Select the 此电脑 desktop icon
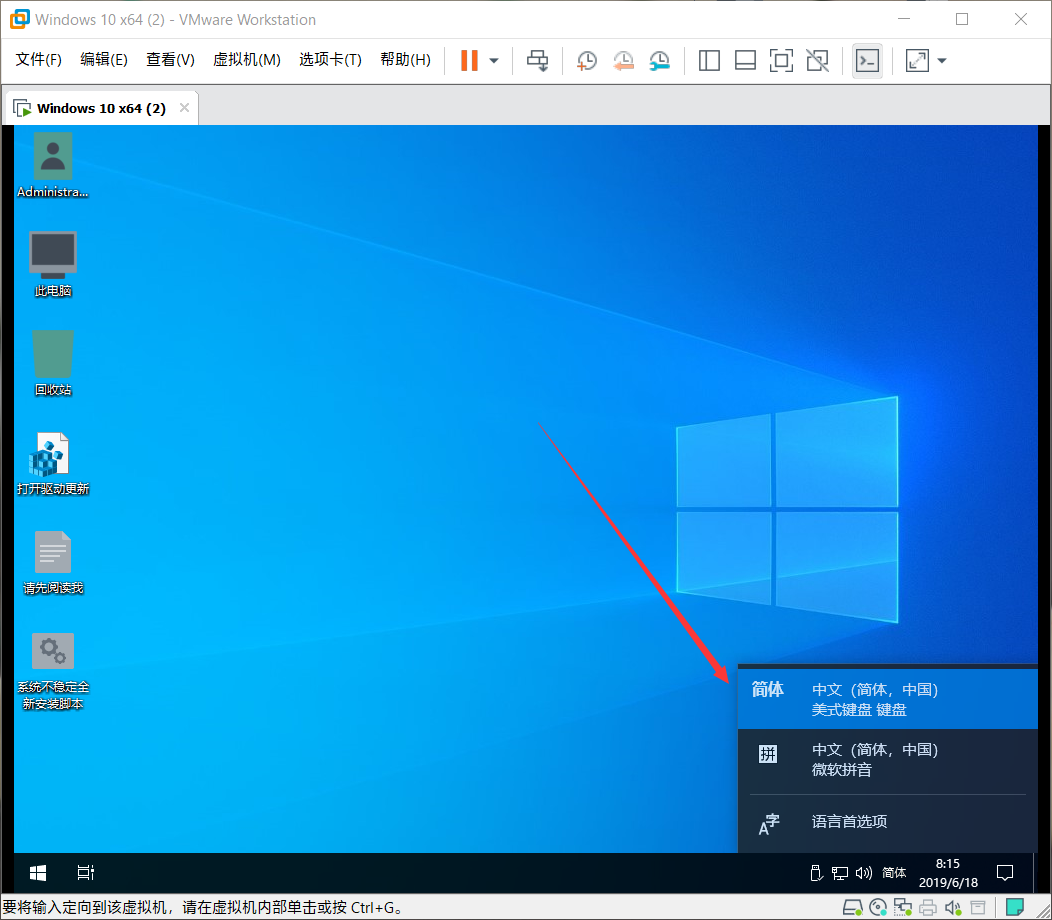Viewport: 1052px width, 920px height. (52, 264)
